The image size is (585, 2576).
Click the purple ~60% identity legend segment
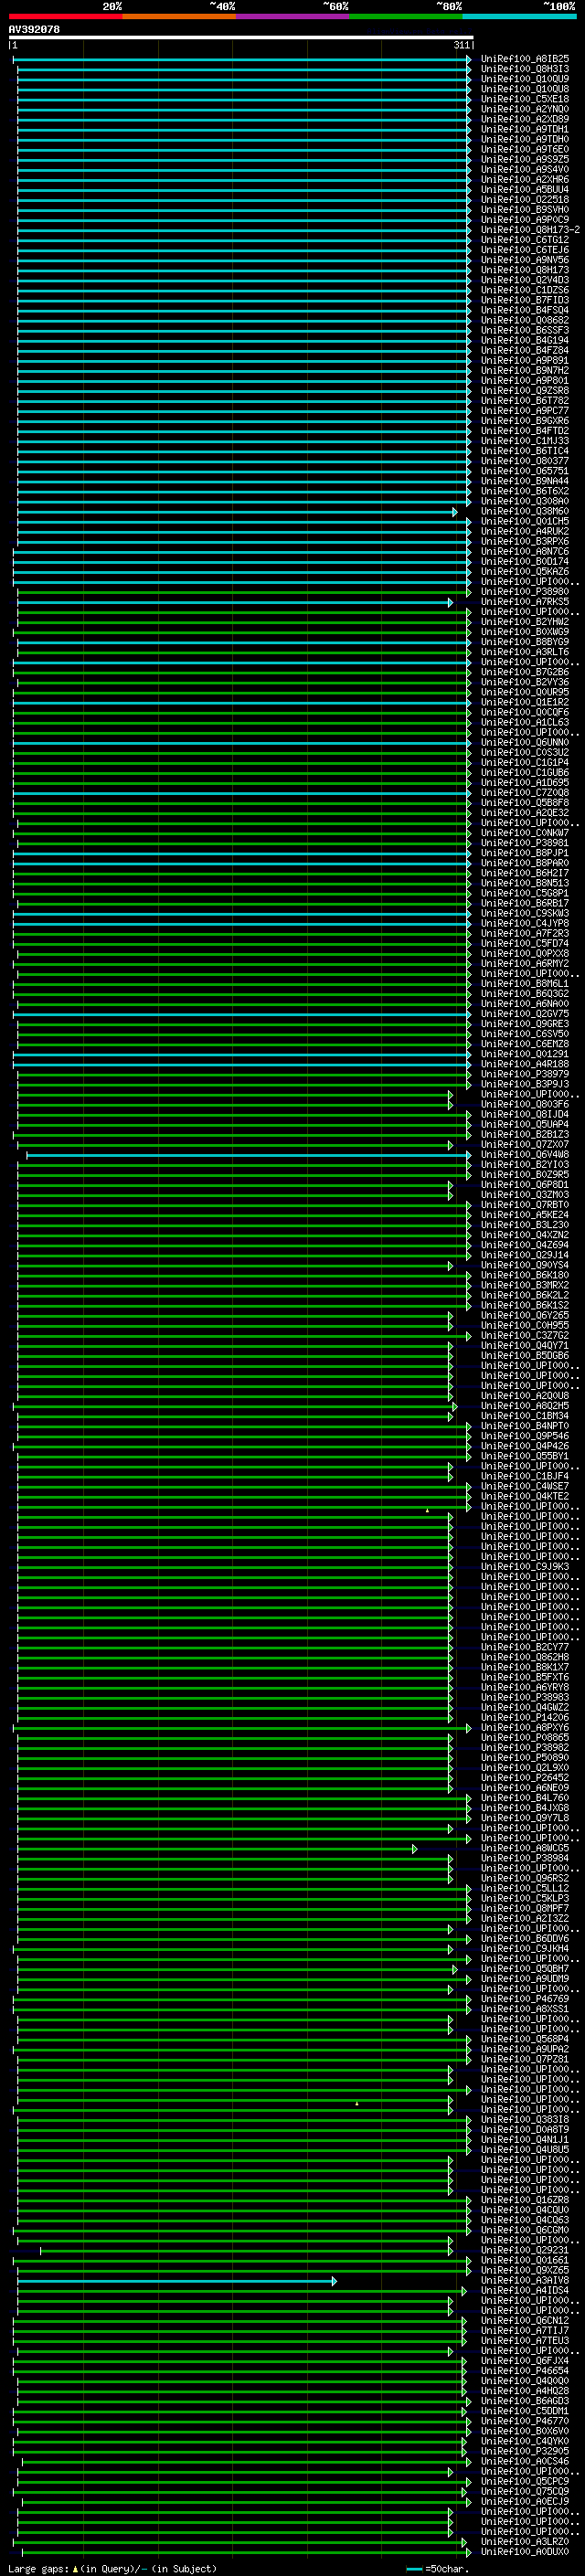click(292, 16)
